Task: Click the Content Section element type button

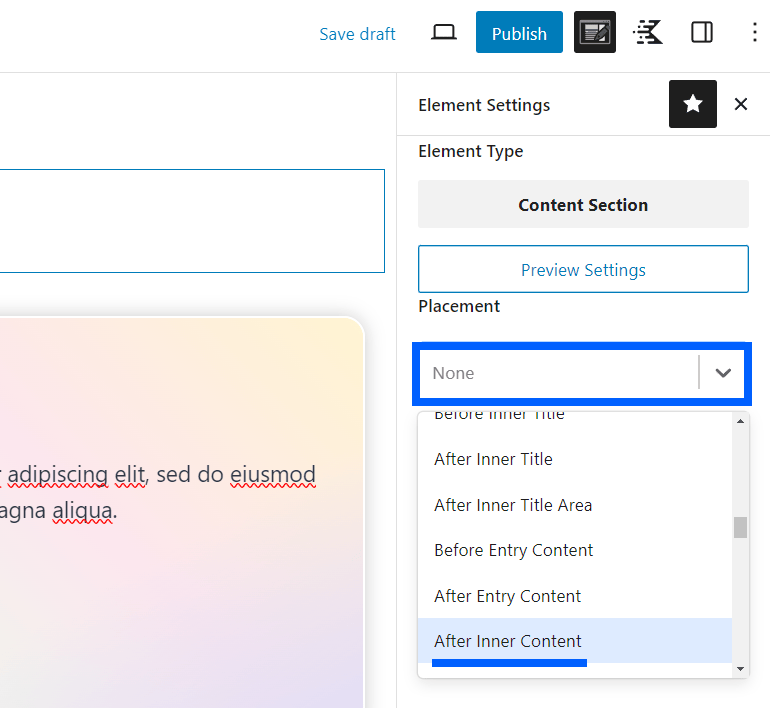Action: (x=583, y=205)
